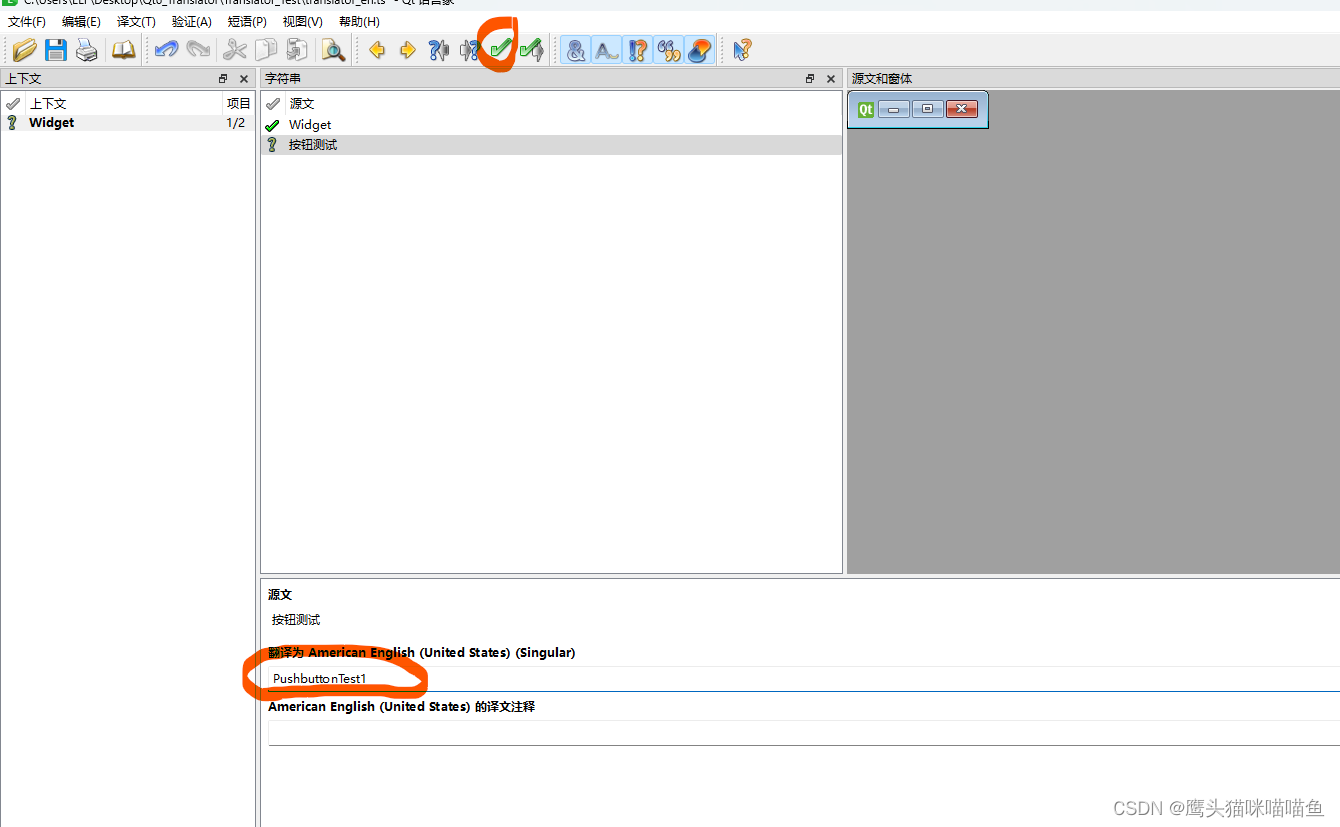The image size is (1340, 827).
Task: Toggle the phrase matches validation (quotes icon)
Action: [x=669, y=50]
